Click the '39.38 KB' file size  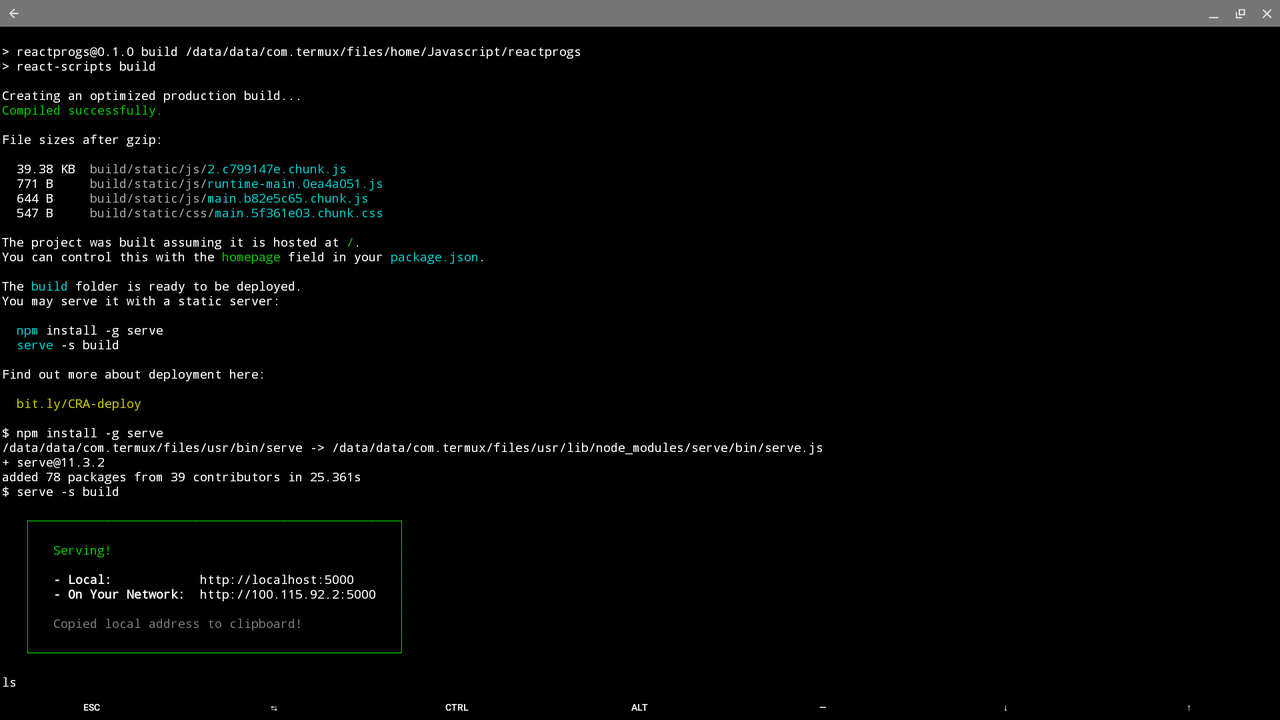(46, 169)
